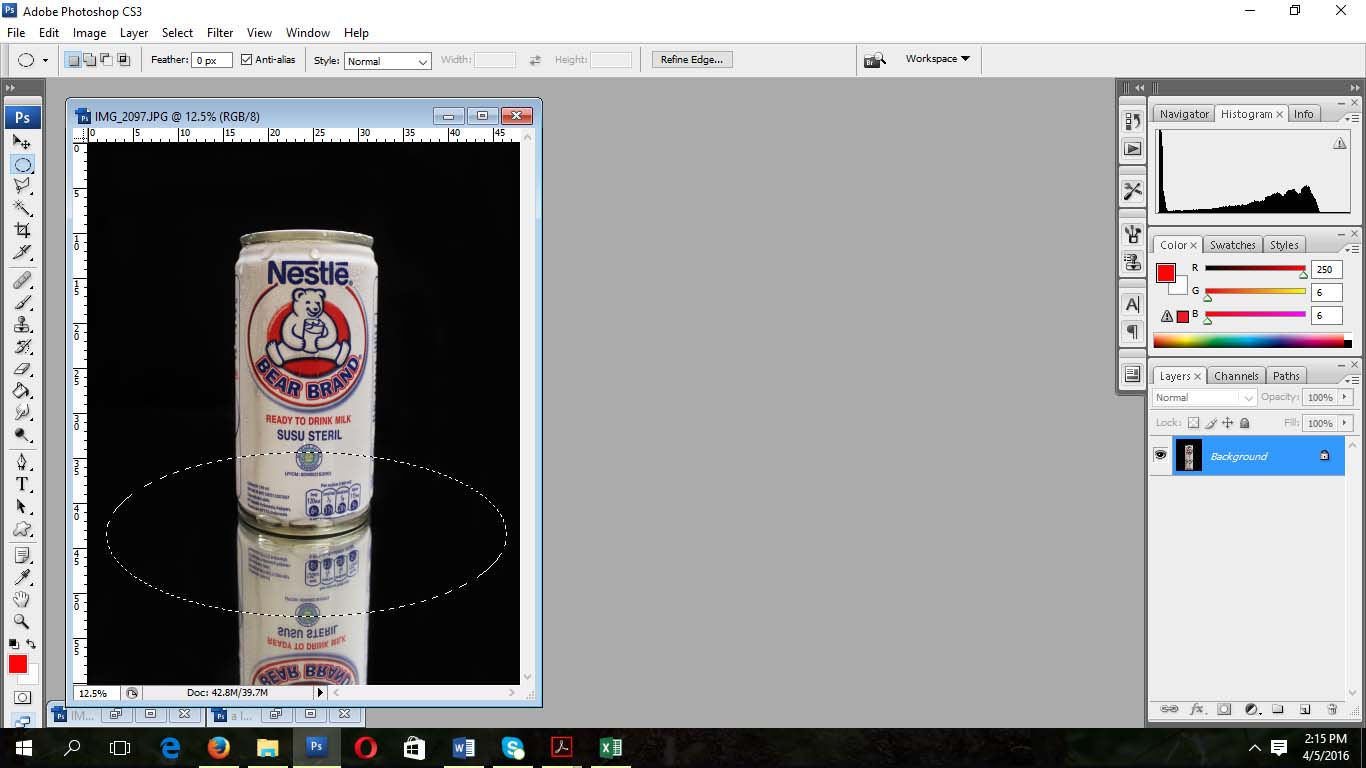Click the delete layer trash icon
This screenshot has width=1366, height=768.
click(x=1331, y=709)
